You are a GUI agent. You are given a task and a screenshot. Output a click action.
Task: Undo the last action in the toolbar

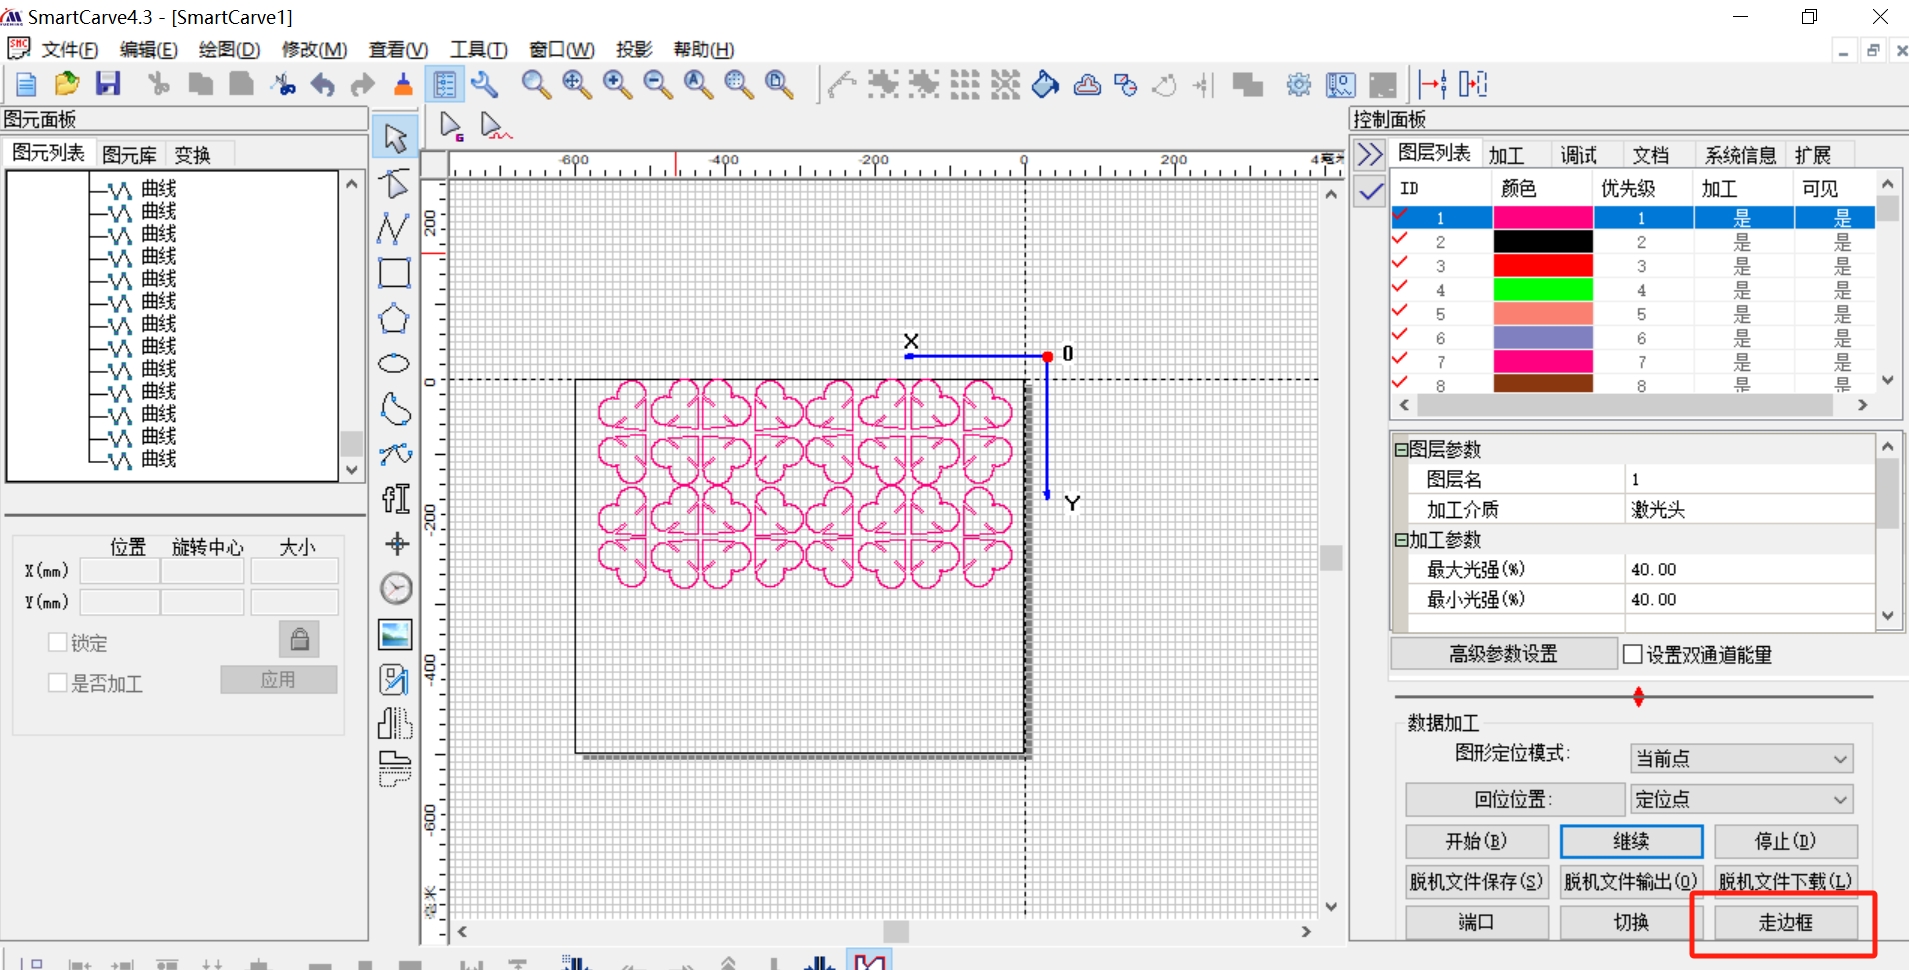click(322, 85)
